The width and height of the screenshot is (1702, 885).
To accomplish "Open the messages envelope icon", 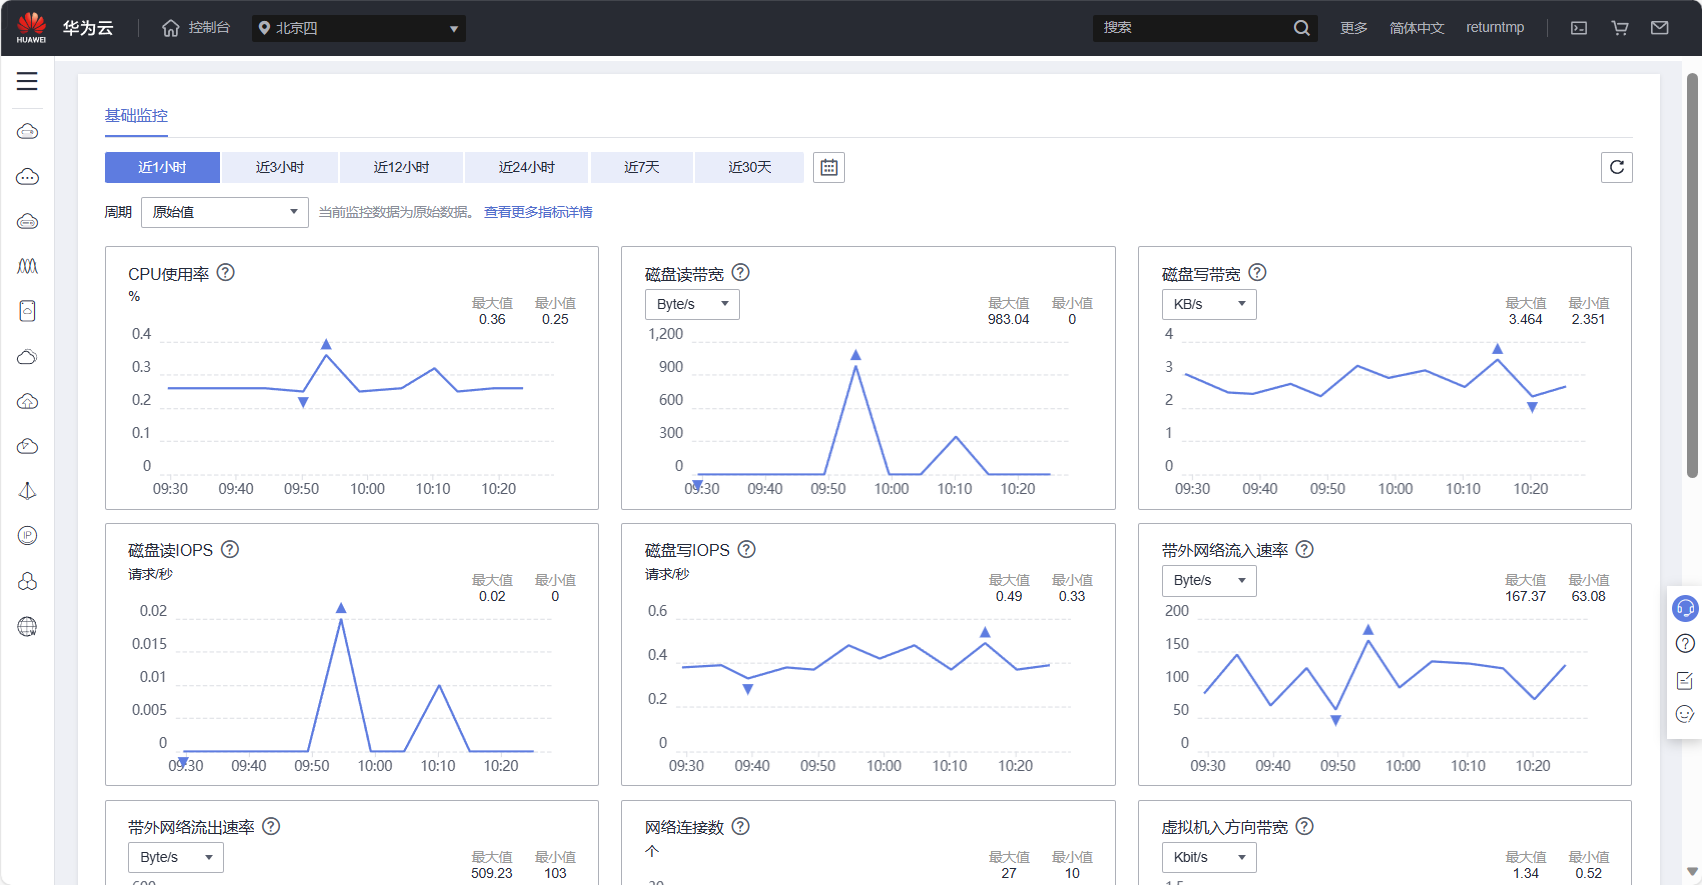I will point(1660,28).
